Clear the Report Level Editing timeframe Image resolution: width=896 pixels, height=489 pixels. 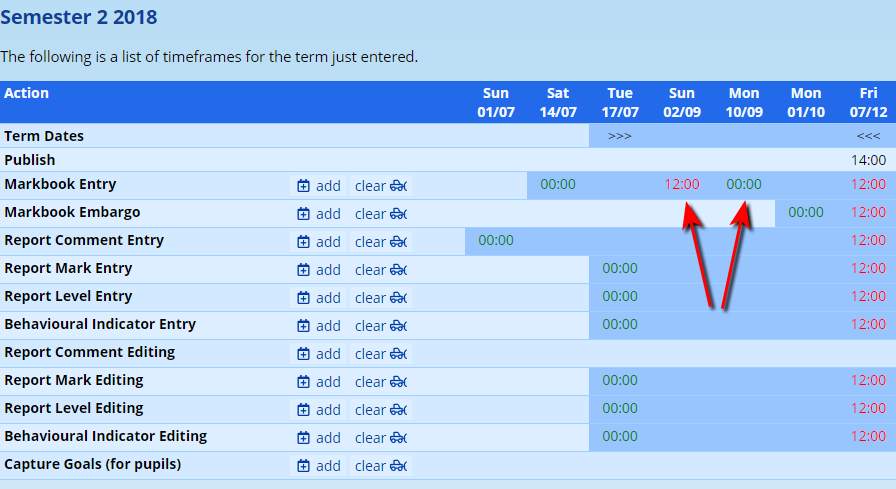point(382,410)
